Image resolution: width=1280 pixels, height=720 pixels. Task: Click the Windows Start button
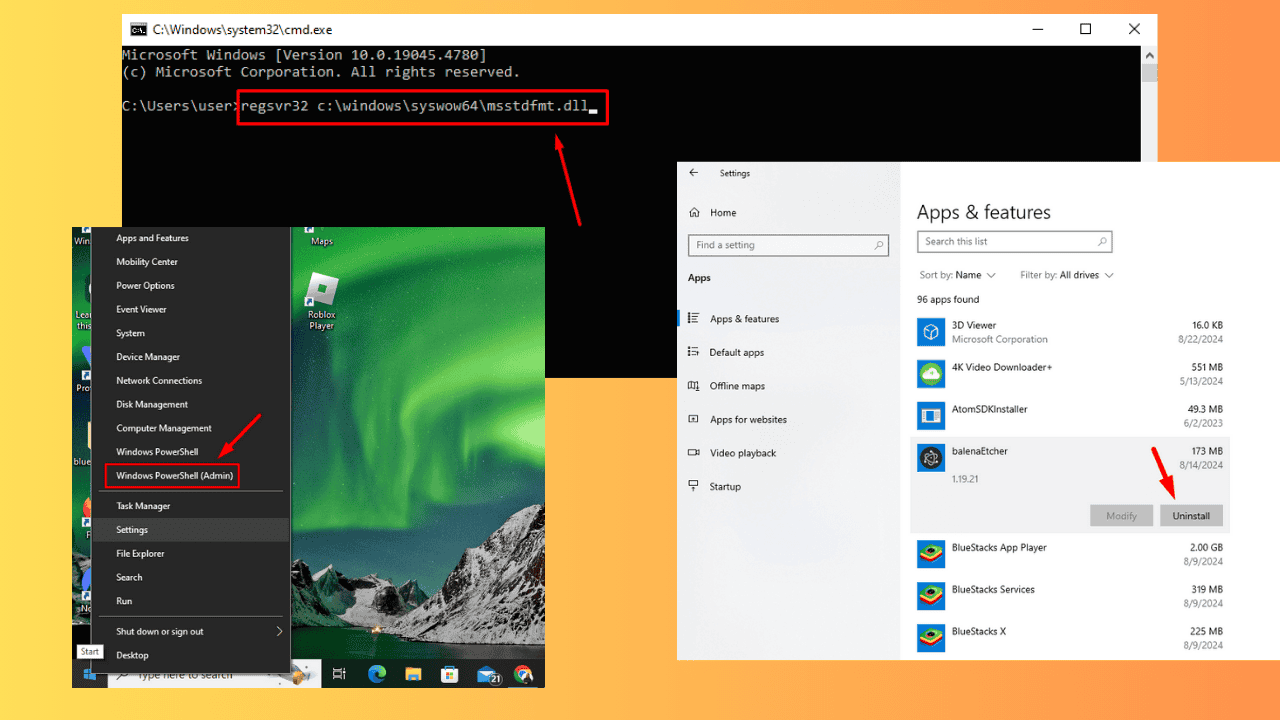(x=89, y=674)
